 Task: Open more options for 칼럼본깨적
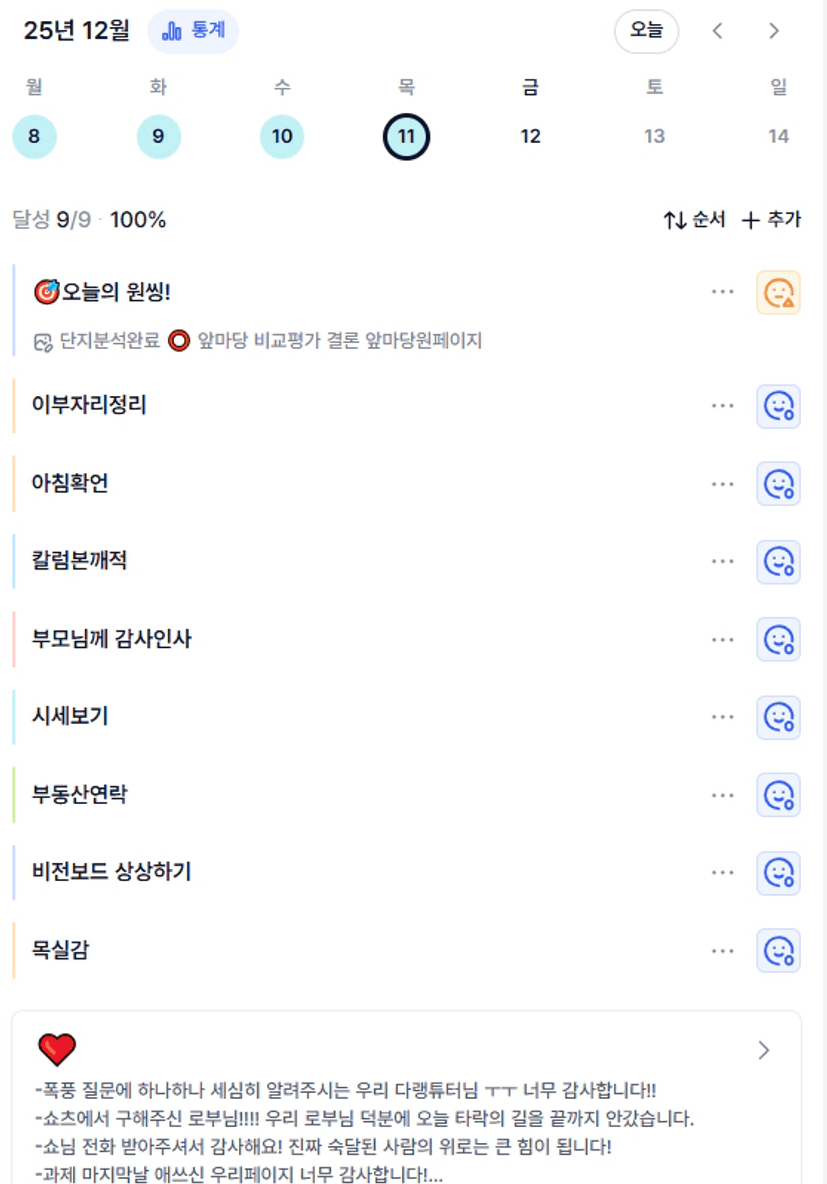coord(722,562)
